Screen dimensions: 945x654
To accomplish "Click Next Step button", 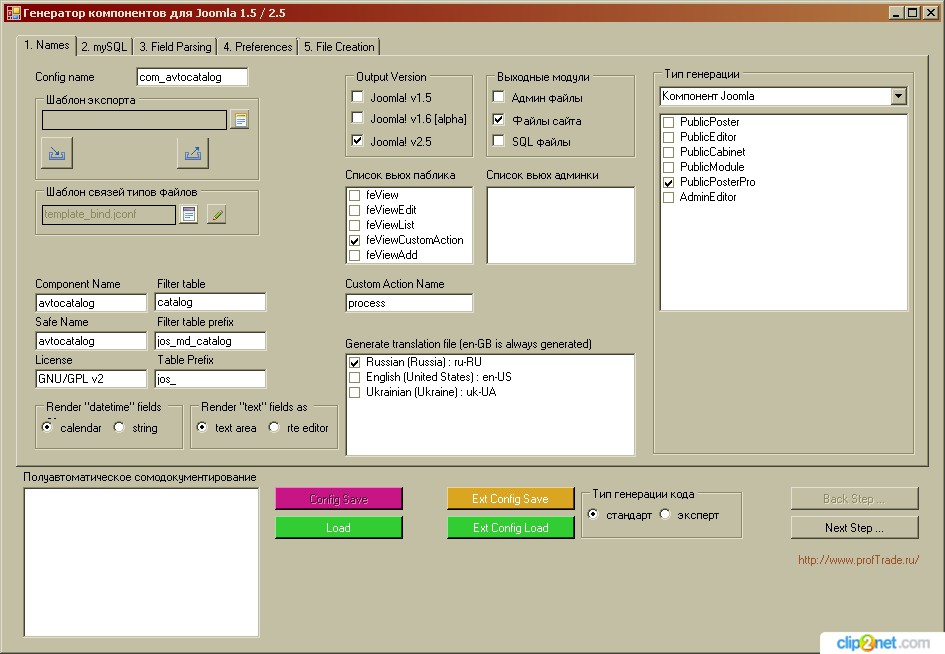I will click(855, 527).
